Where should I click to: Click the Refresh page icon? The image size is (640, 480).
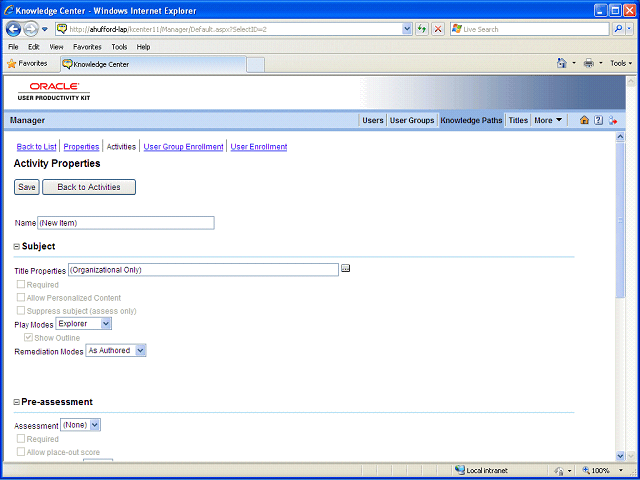(422, 29)
